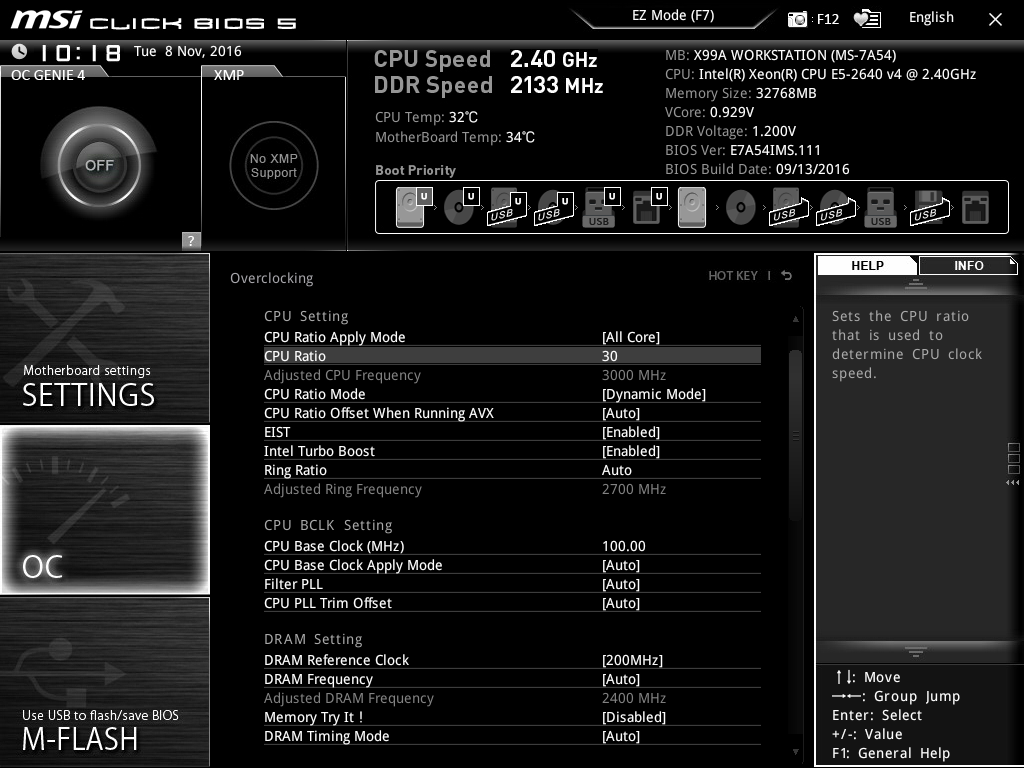Take a screenshot with the F12 camera icon

797,19
